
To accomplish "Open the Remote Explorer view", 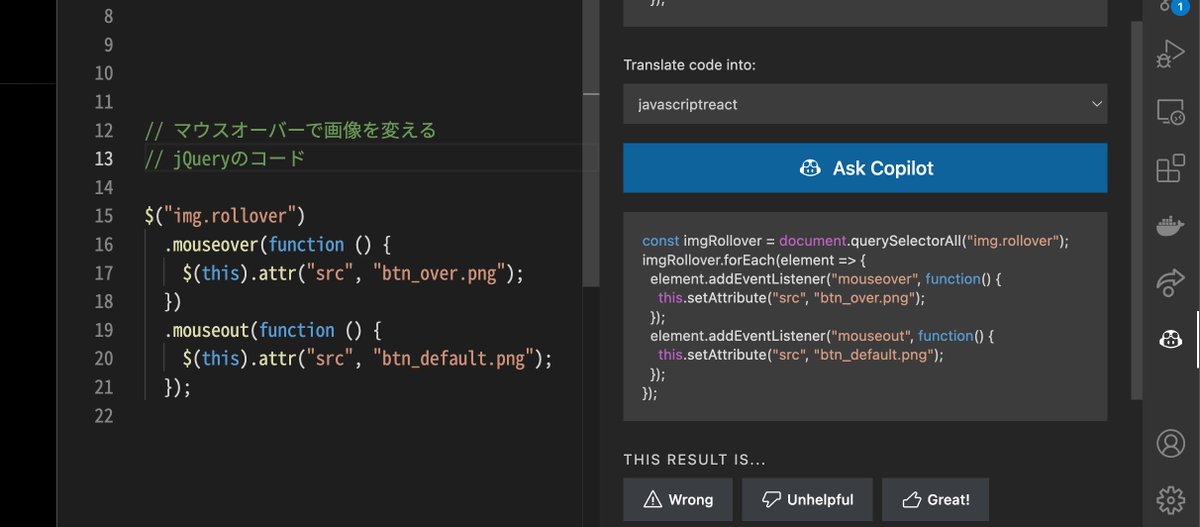I will tap(1170, 111).
